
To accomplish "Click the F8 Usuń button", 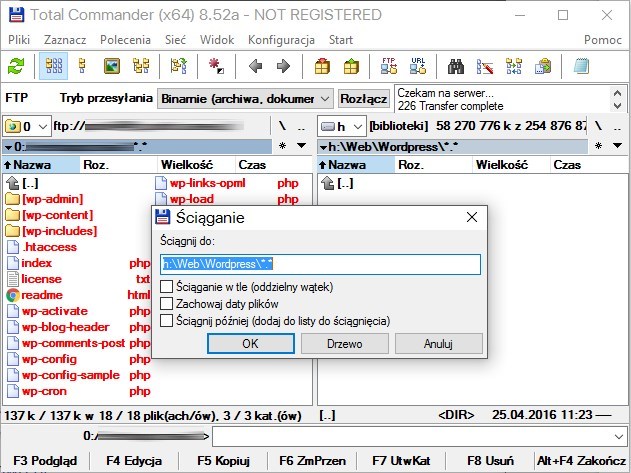I will tap(491, 461).
